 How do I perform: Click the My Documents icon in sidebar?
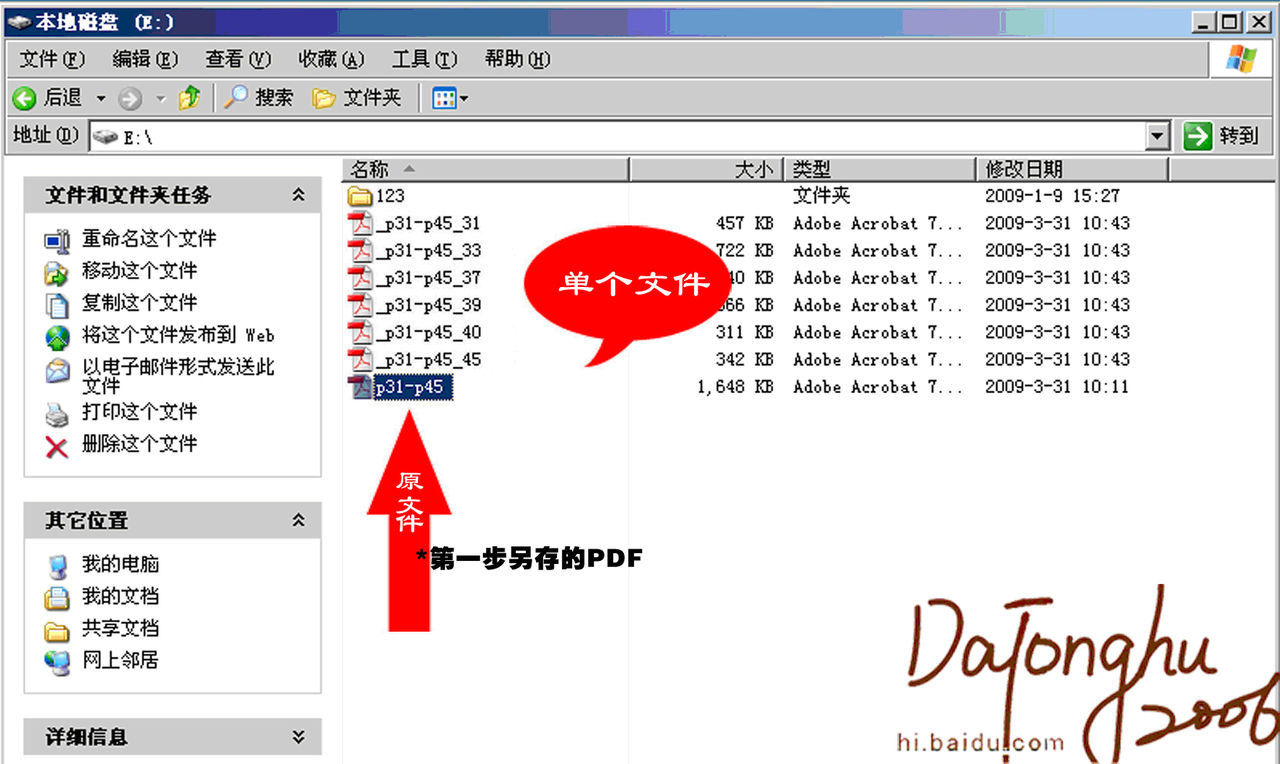coord(57,598)
